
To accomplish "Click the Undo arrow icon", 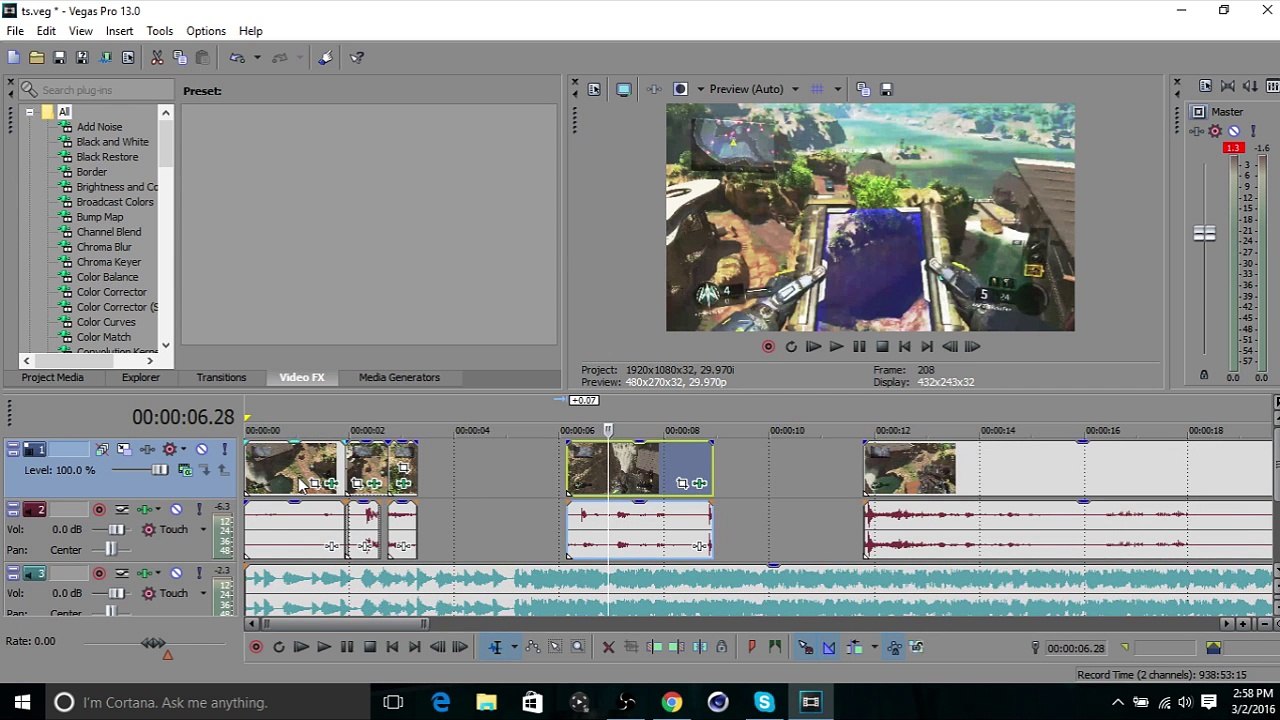I will 237,58.
